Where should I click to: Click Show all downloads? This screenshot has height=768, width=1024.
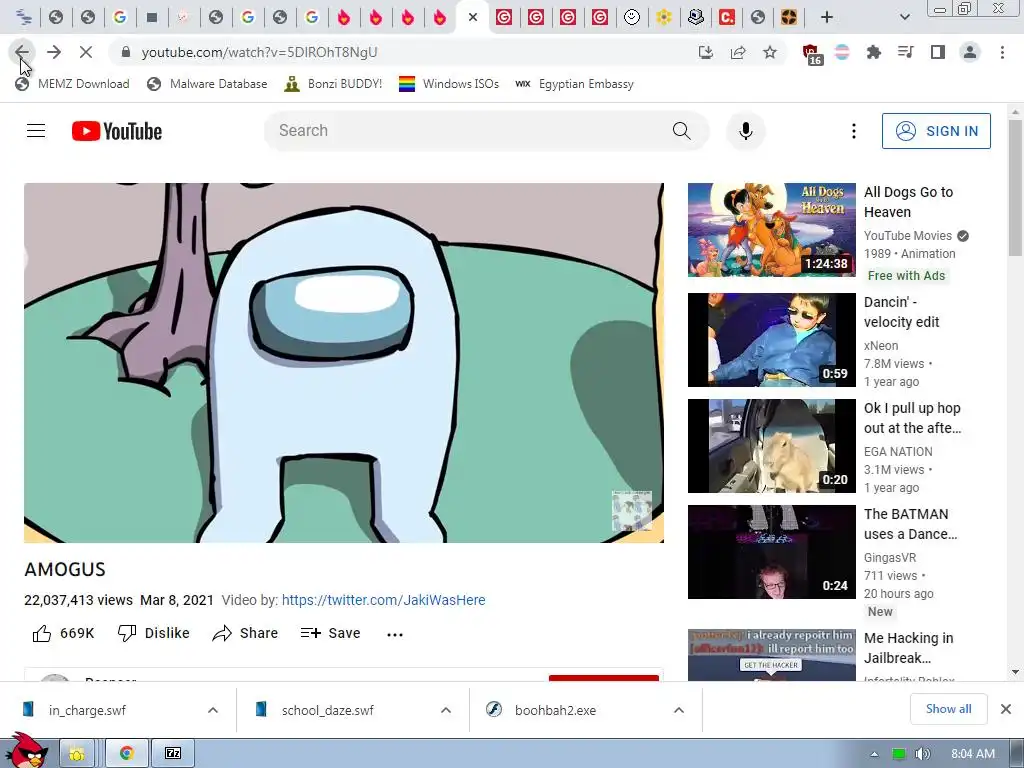[948, 709]
